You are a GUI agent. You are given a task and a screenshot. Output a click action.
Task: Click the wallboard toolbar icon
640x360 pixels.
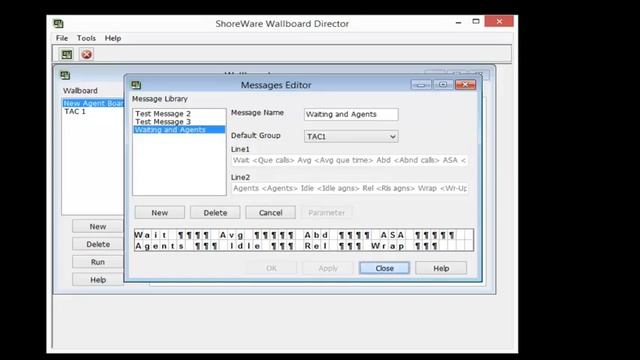67,54
